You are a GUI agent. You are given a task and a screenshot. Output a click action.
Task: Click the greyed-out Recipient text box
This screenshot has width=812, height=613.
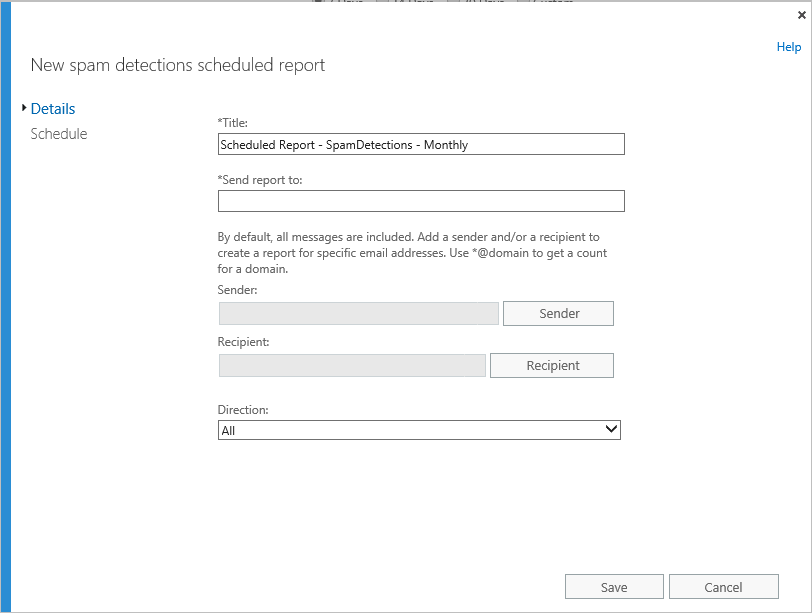tap(352, 366)
